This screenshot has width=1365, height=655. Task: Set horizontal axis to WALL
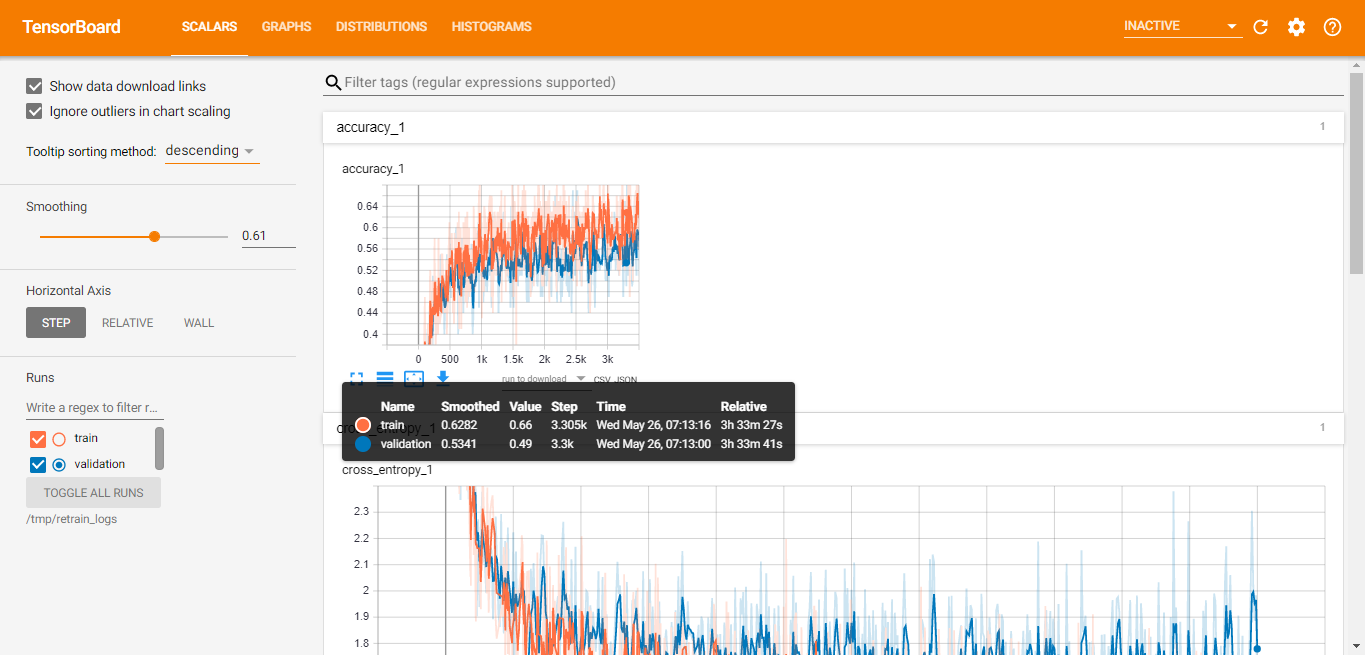199,323
